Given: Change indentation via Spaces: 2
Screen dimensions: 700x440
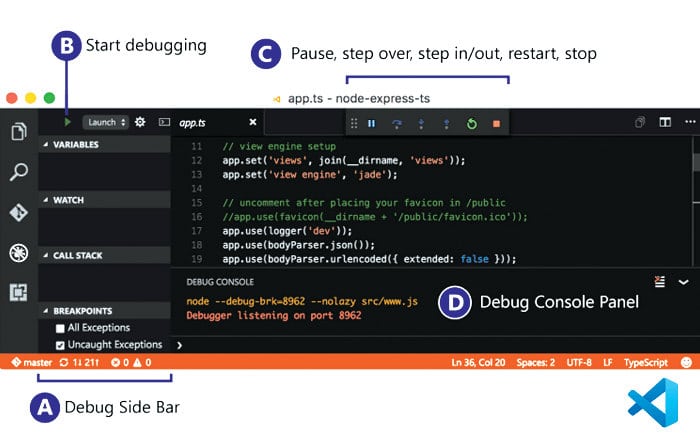Looking at the screenshot, I should (536, 362).
